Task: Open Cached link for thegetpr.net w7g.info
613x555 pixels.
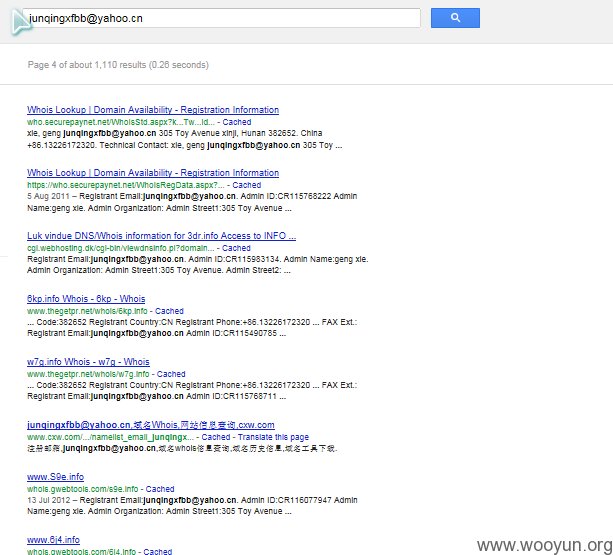Action: 171,374
